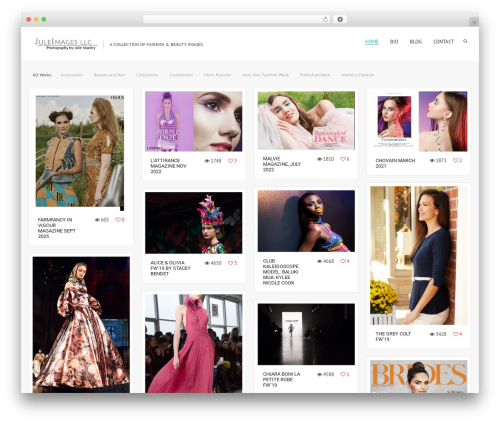Like Chiara Boni La Petite Robe heart icon
The height and width of the screenshot is (423, 500).
point(342,374)
